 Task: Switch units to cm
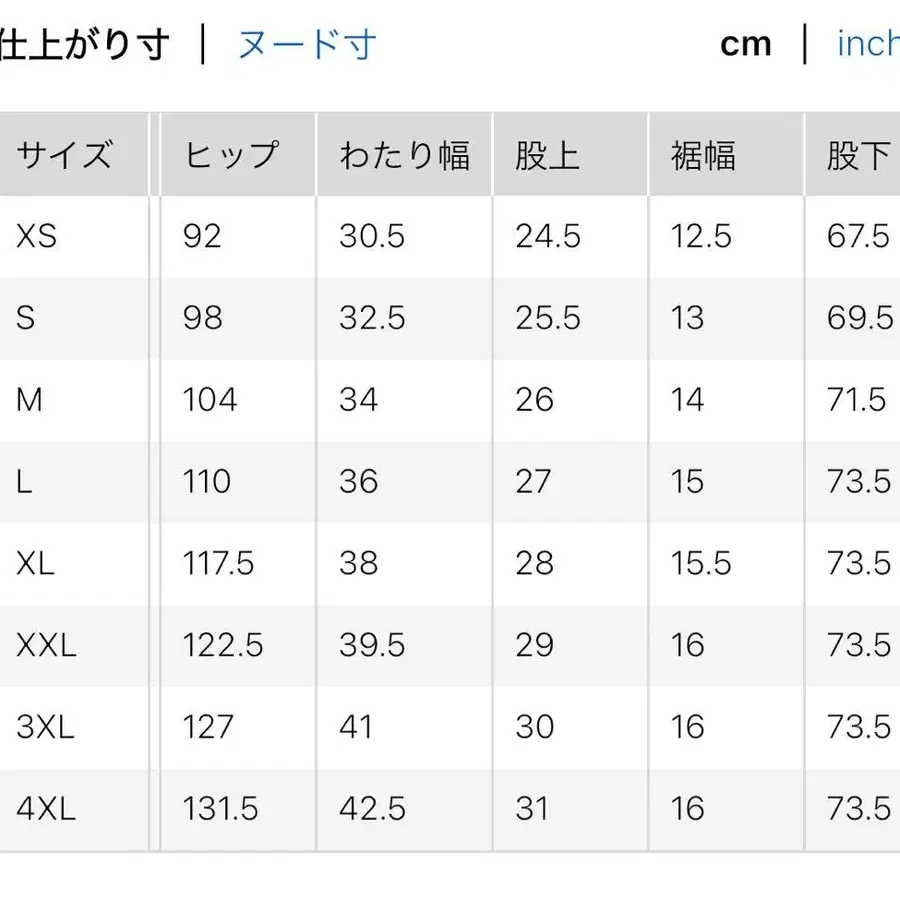coord(745,43)
